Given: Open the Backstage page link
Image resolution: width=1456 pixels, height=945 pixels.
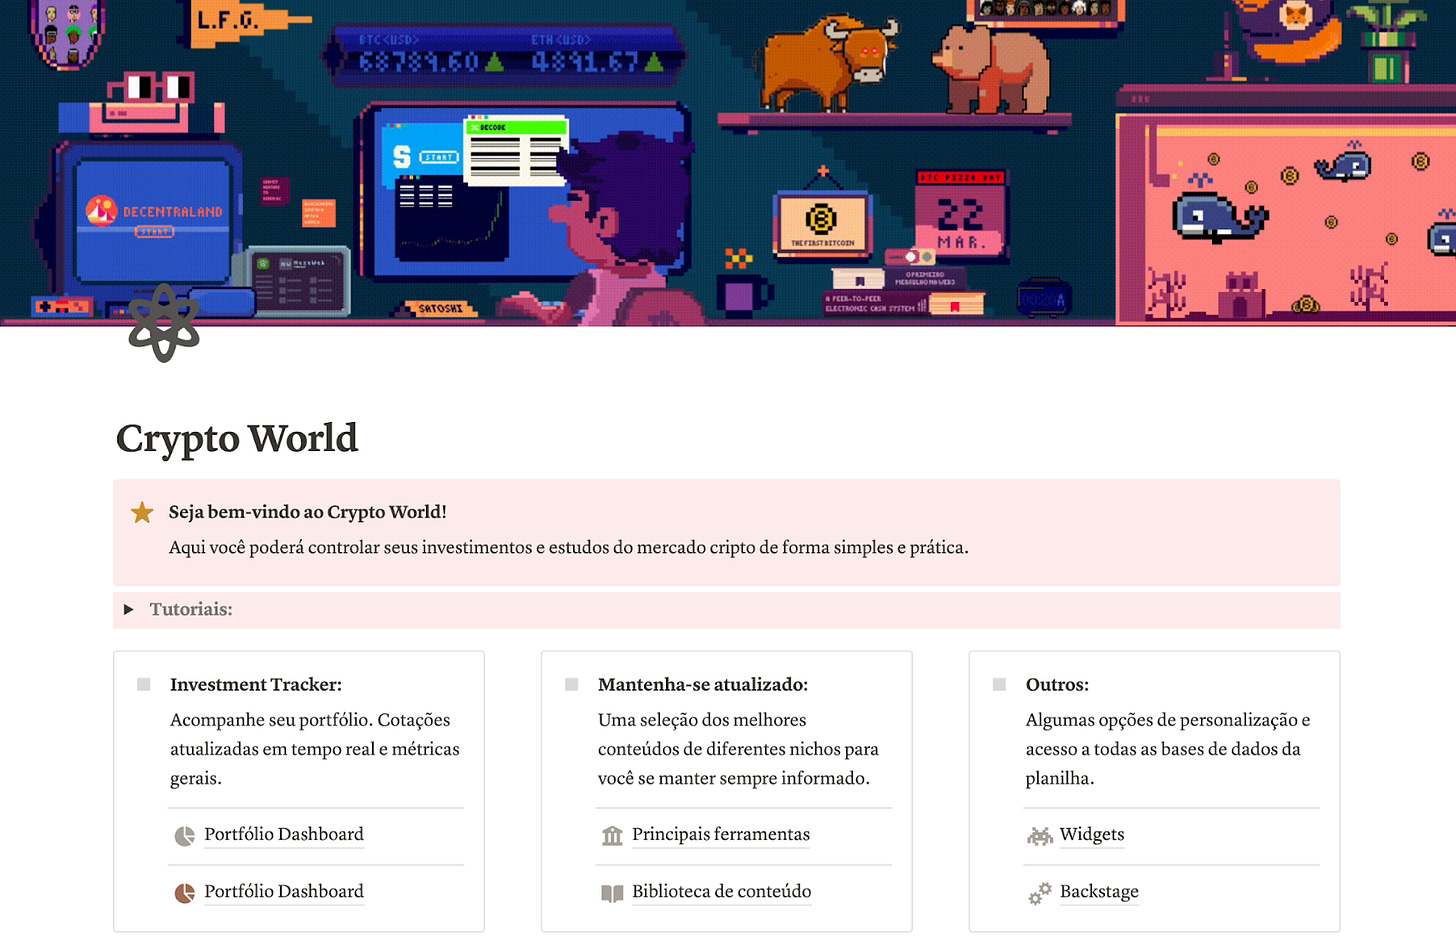Looking at the screenshot, I should click(x=1099, y=892).
